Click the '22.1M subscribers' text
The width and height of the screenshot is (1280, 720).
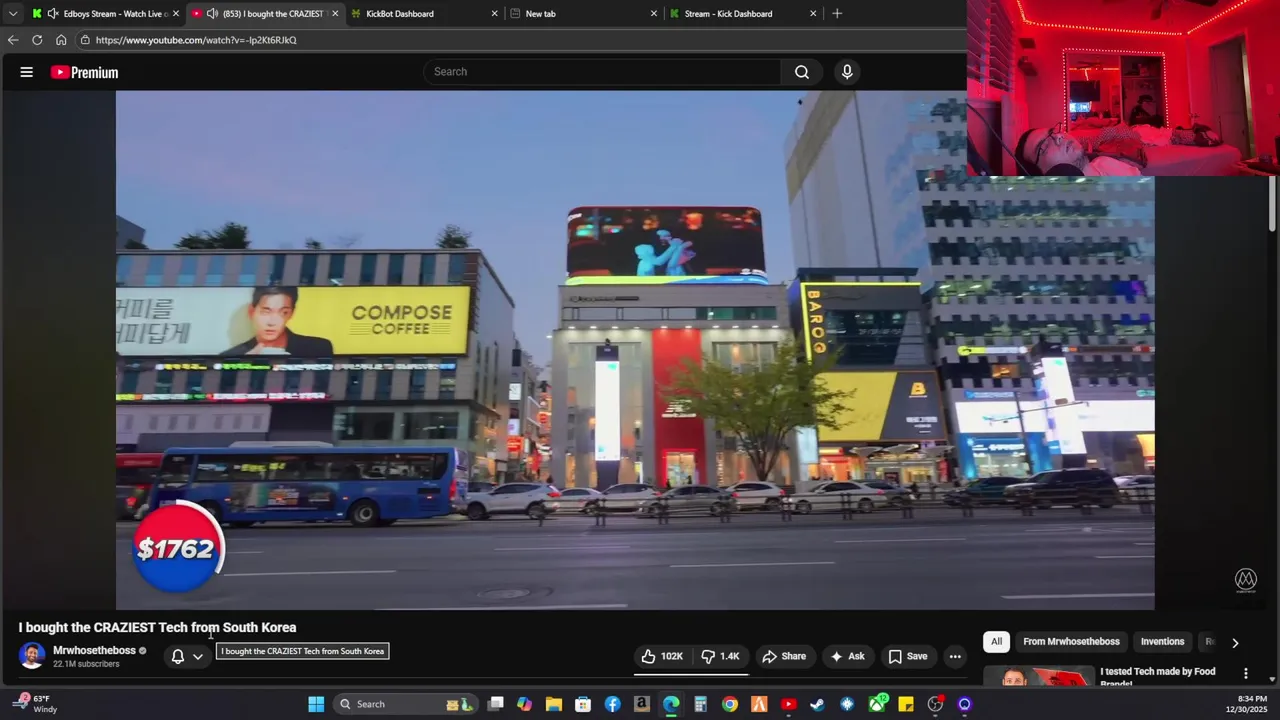click(x=86, y=664)
